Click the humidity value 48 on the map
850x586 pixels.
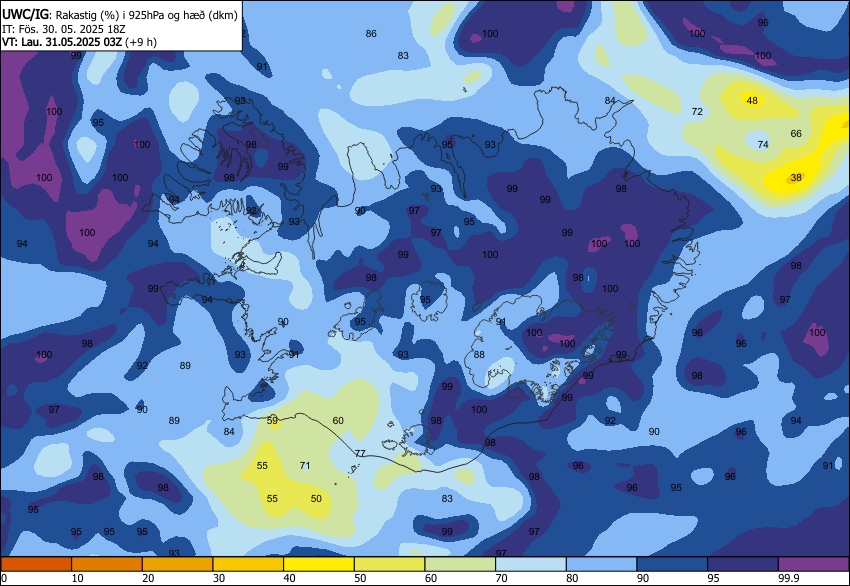pyautogui.click(x=752, y=100)
